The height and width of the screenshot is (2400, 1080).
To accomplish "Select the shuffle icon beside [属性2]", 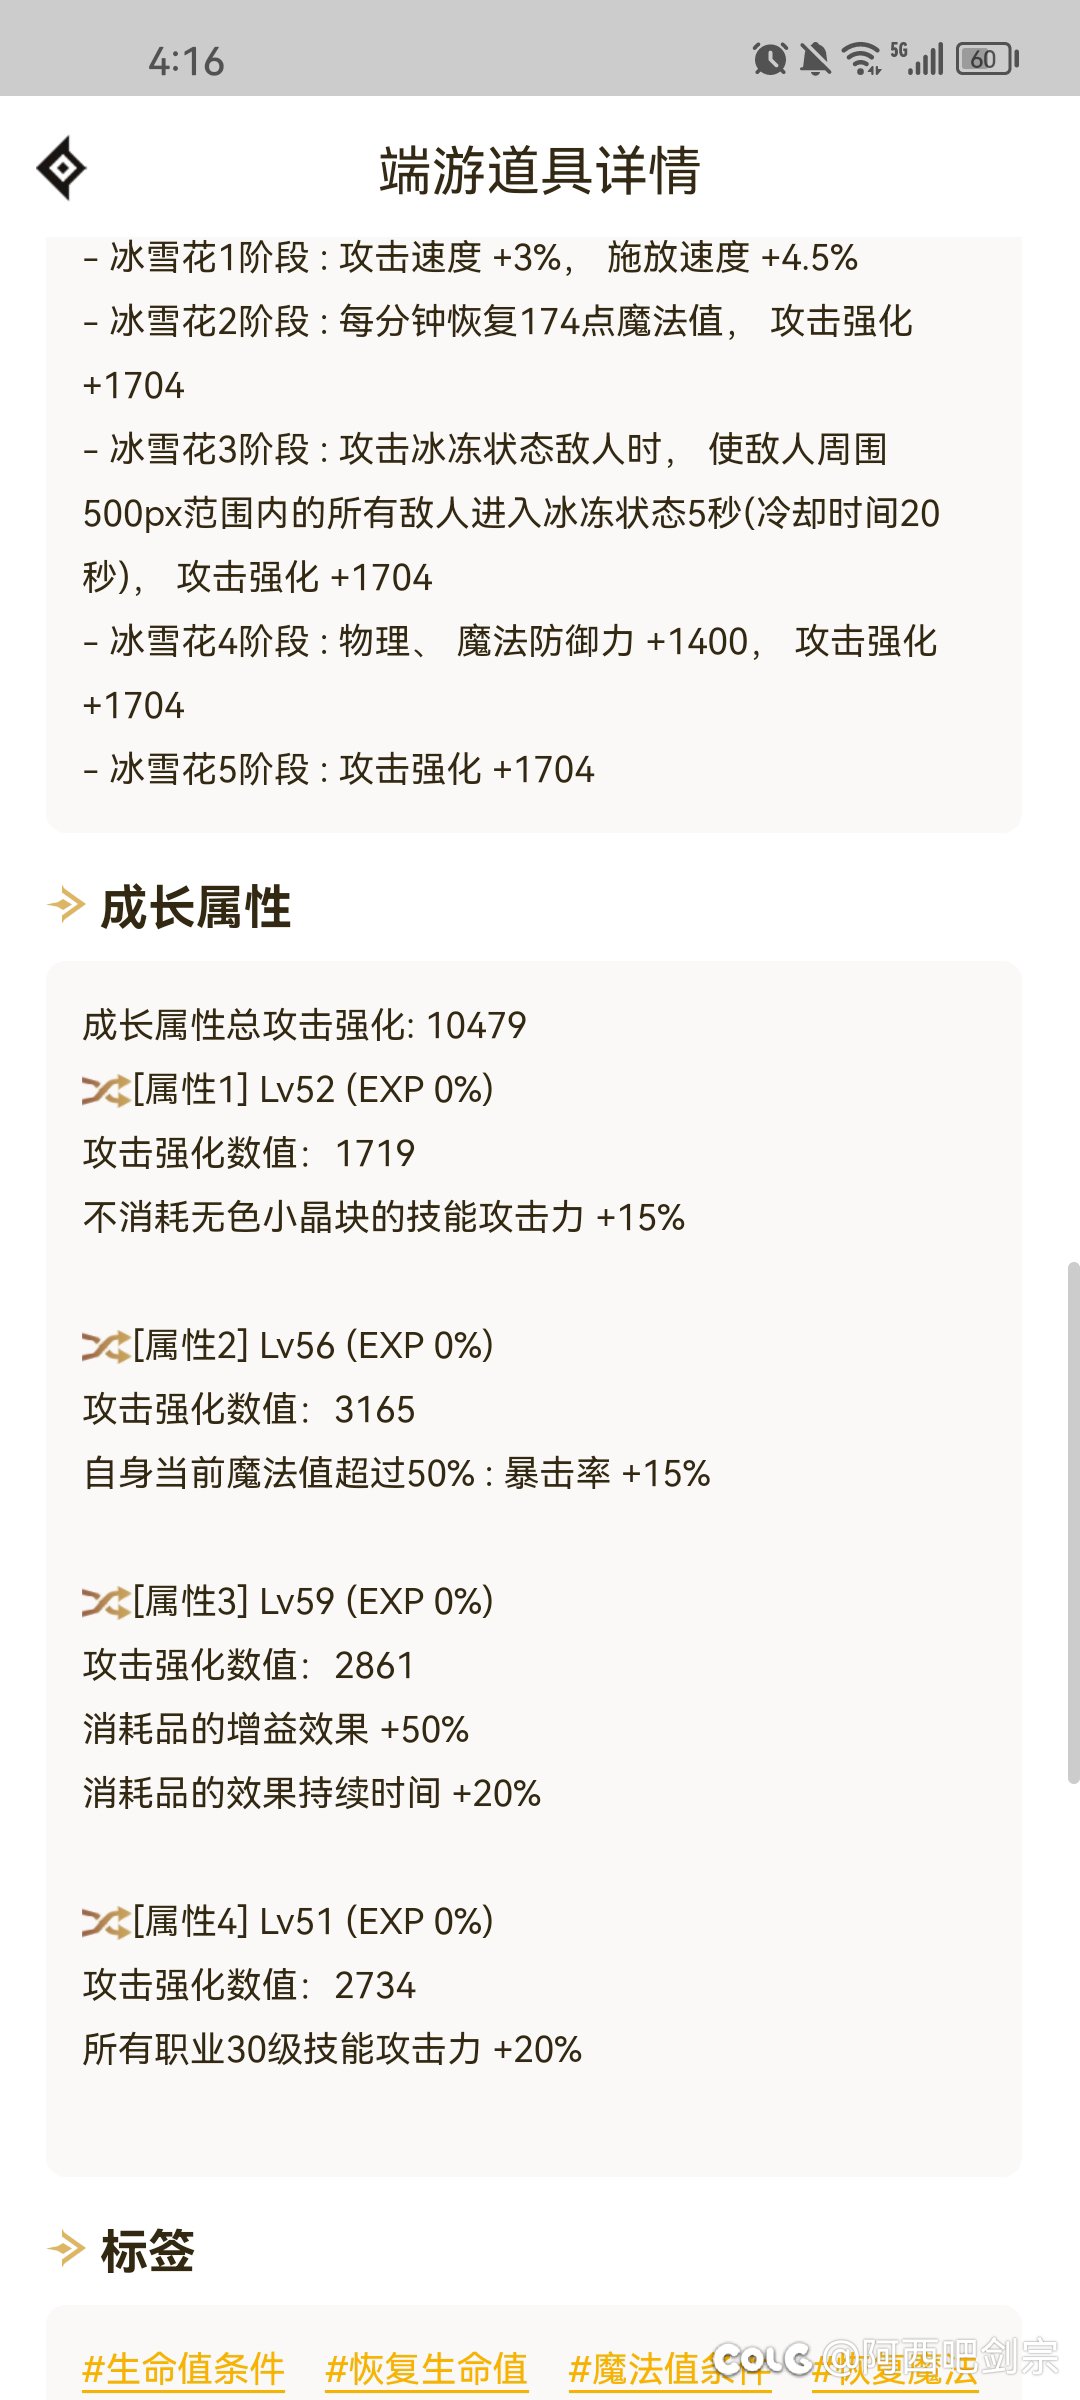I will [x=103, y=1348].
